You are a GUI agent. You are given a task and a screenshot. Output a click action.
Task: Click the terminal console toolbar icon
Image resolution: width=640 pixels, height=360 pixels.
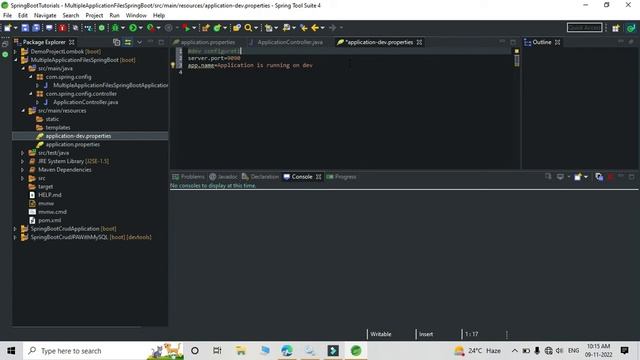tap(49, 28)
